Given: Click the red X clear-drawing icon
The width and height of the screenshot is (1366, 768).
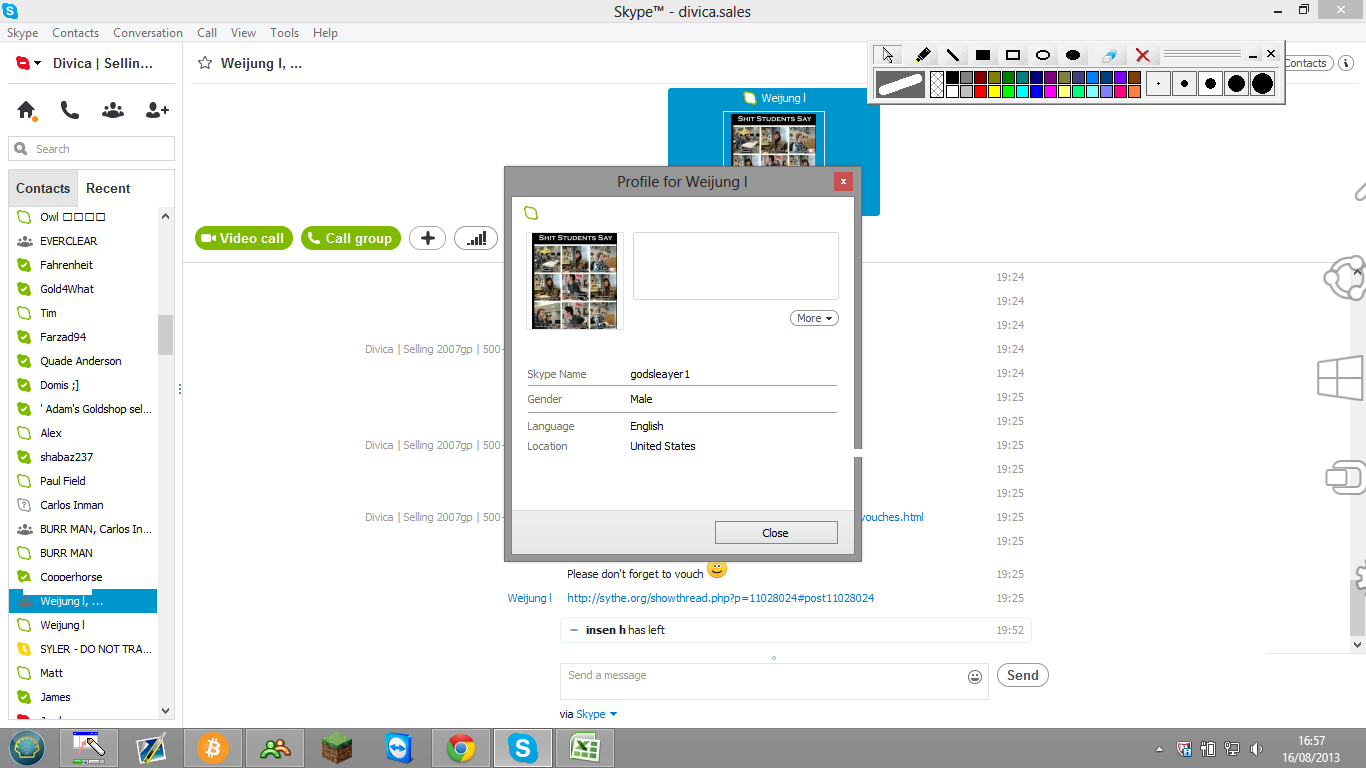Looking at the screenshot, I should pyautogui.click(x=1142, y=55).
